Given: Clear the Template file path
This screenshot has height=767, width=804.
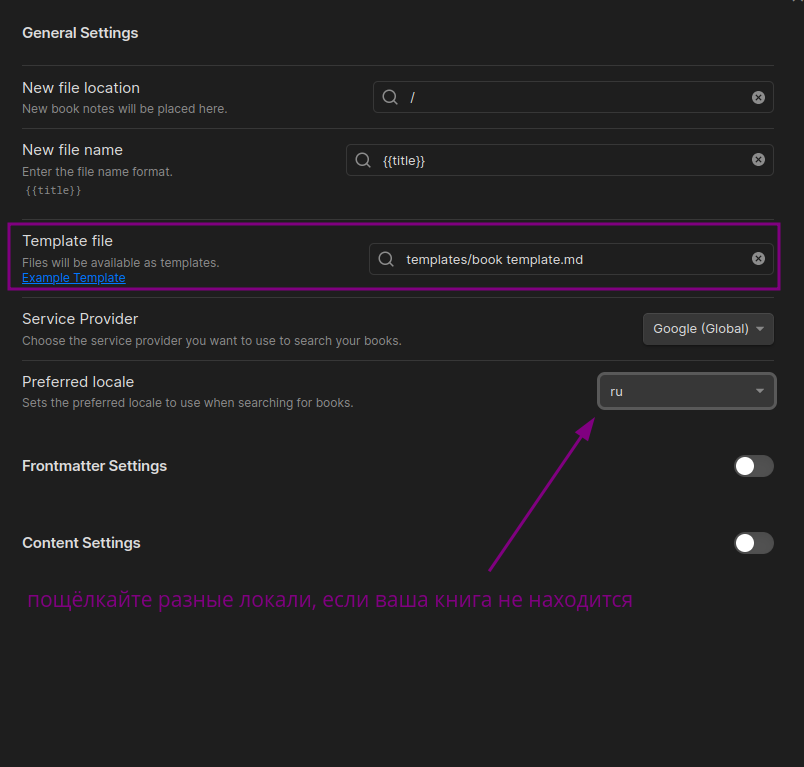Looking at the screenshot, I should 758,258.
